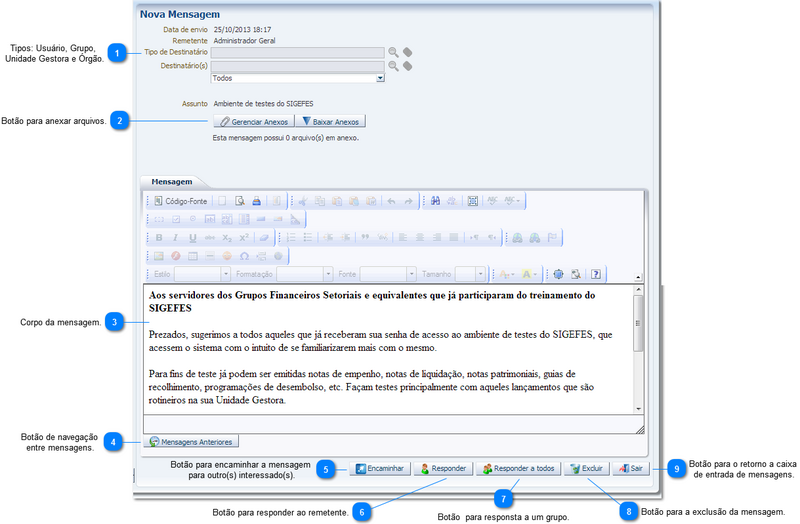Click the Responder a todos button
The image size is (800, 524).
point(518,468)
